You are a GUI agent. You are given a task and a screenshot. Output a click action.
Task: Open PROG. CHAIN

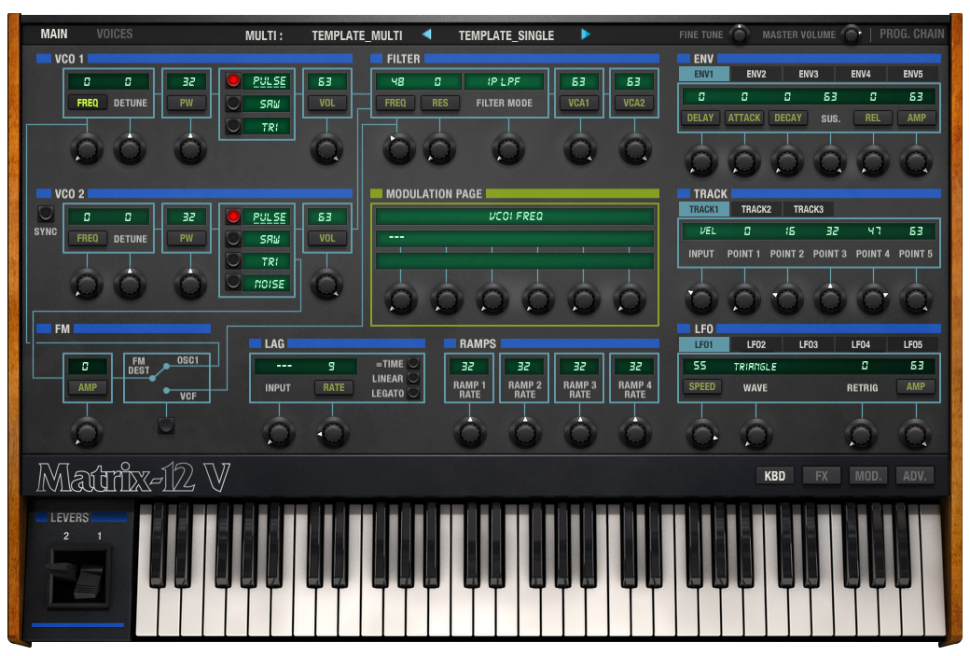coord(912,34)
